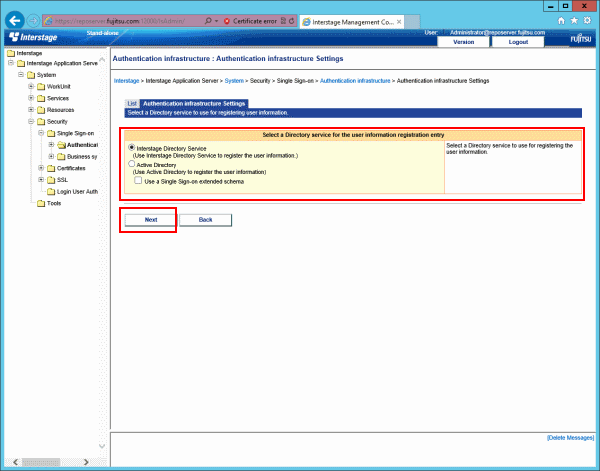Close the Interstage Management Console tab
This screenshot has width=600, height=471.
click(399, 22)
